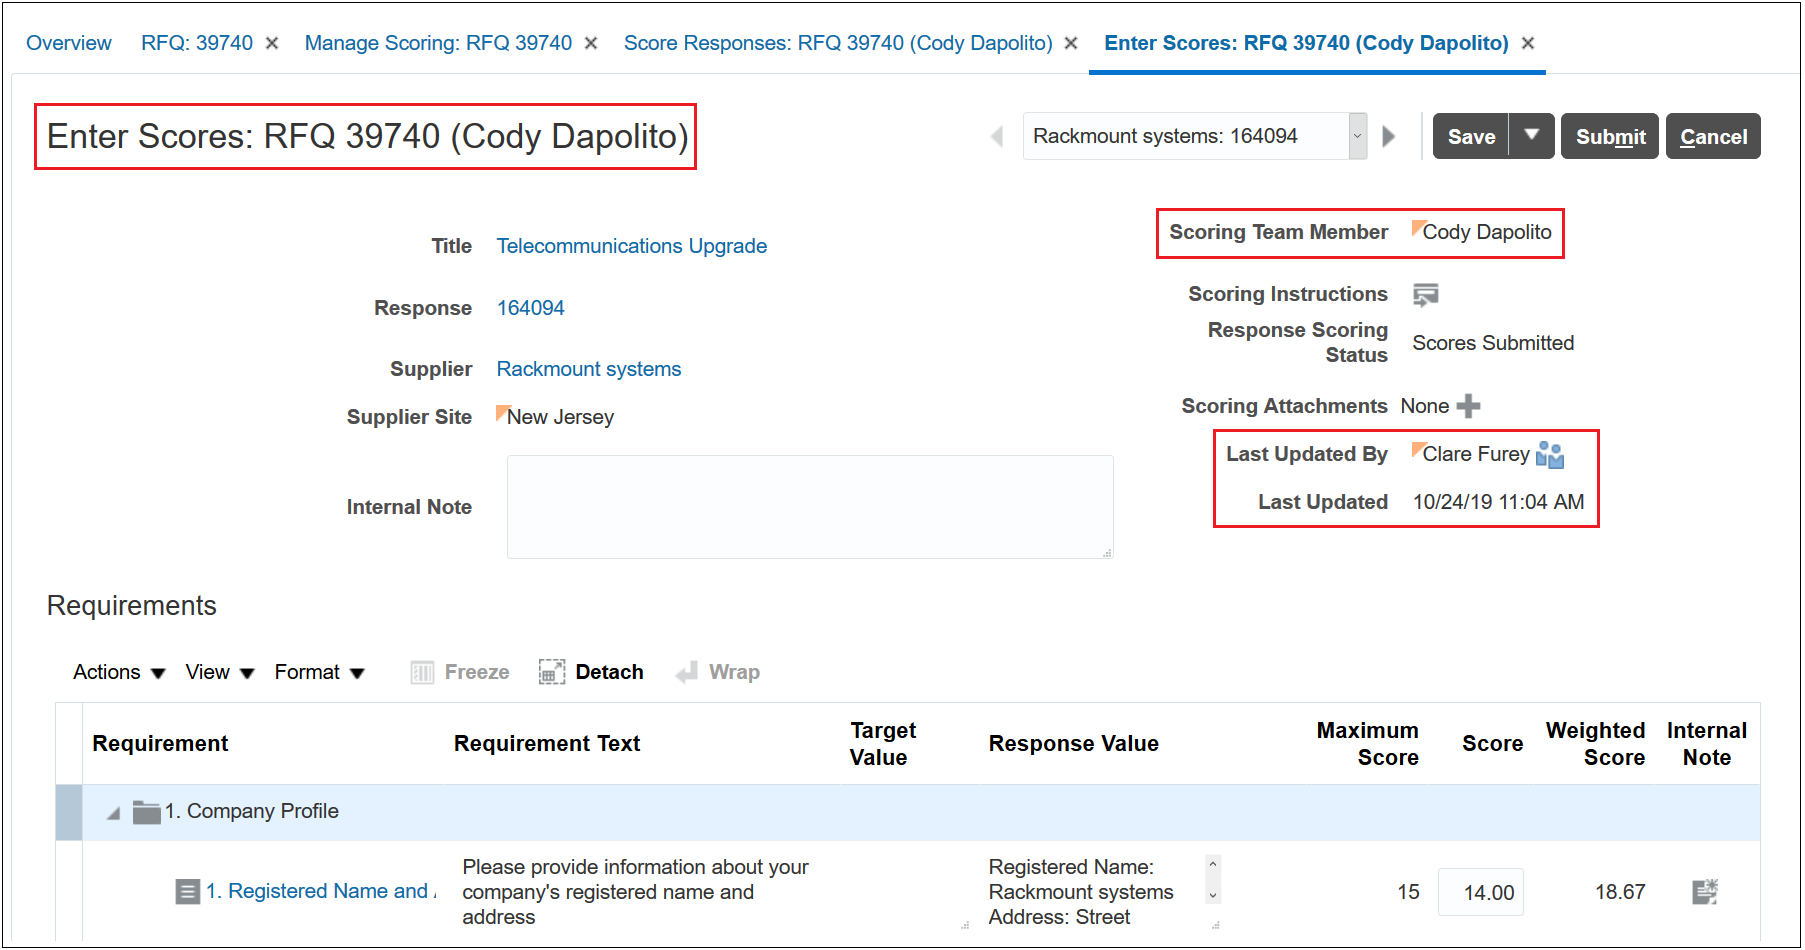Click the Internal Note text area
Image resolution: width=1805 pixels, height=950 pixels.
click(x=809, y=506)
